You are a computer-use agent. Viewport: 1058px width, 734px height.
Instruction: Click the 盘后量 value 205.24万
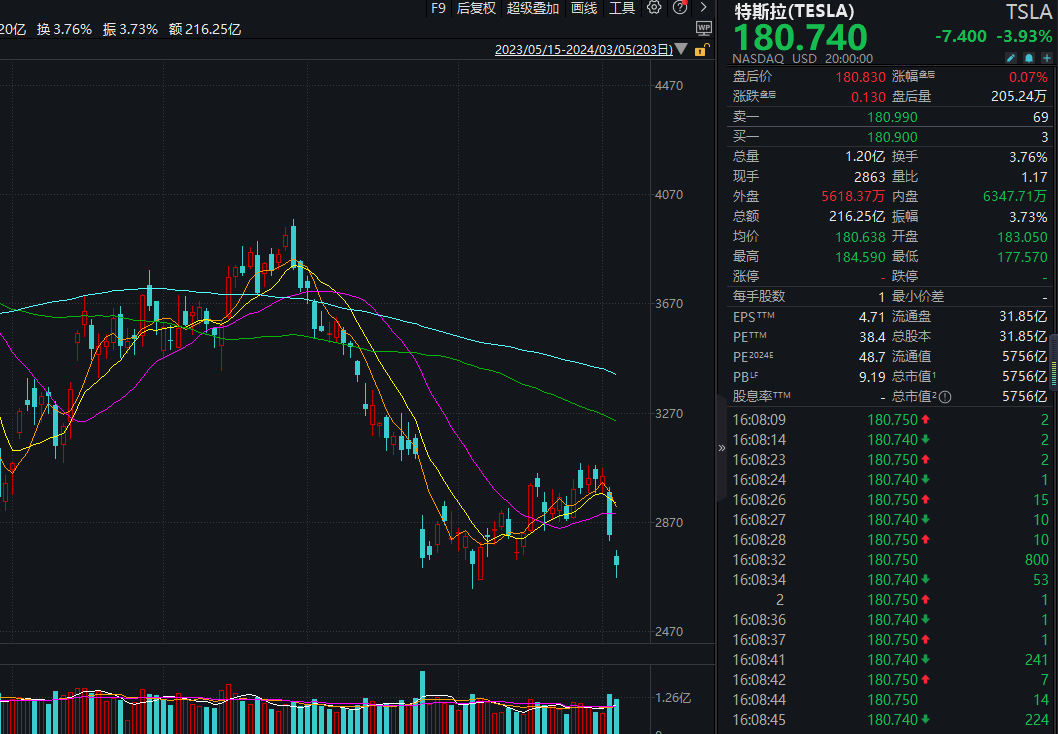[1019, 96]
